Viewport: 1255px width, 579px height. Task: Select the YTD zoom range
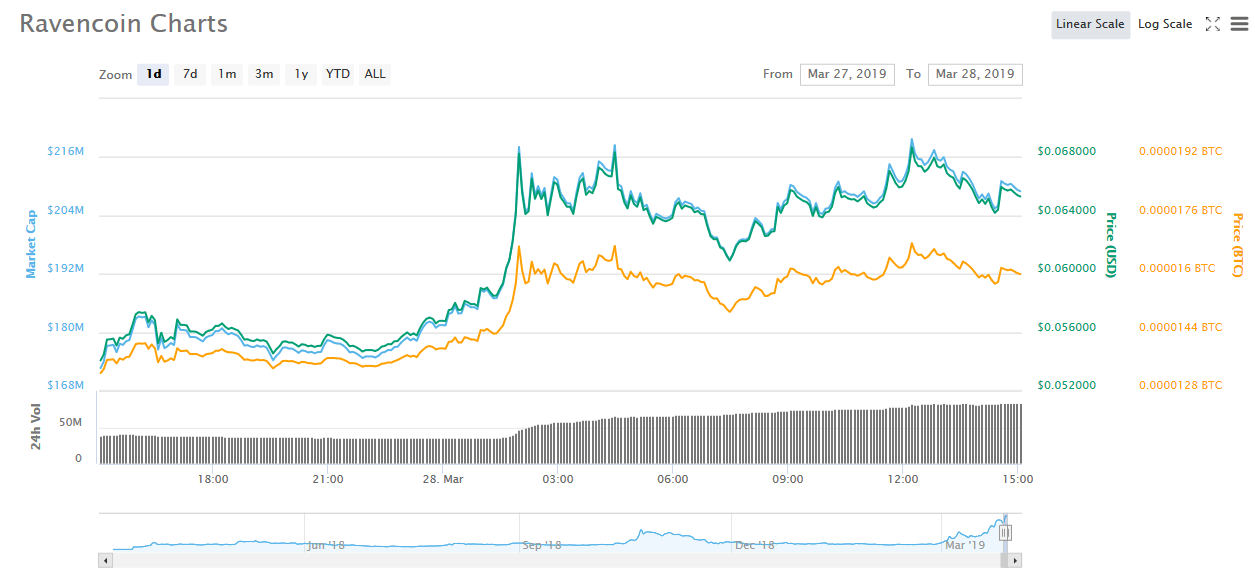(x=338, y=74)
